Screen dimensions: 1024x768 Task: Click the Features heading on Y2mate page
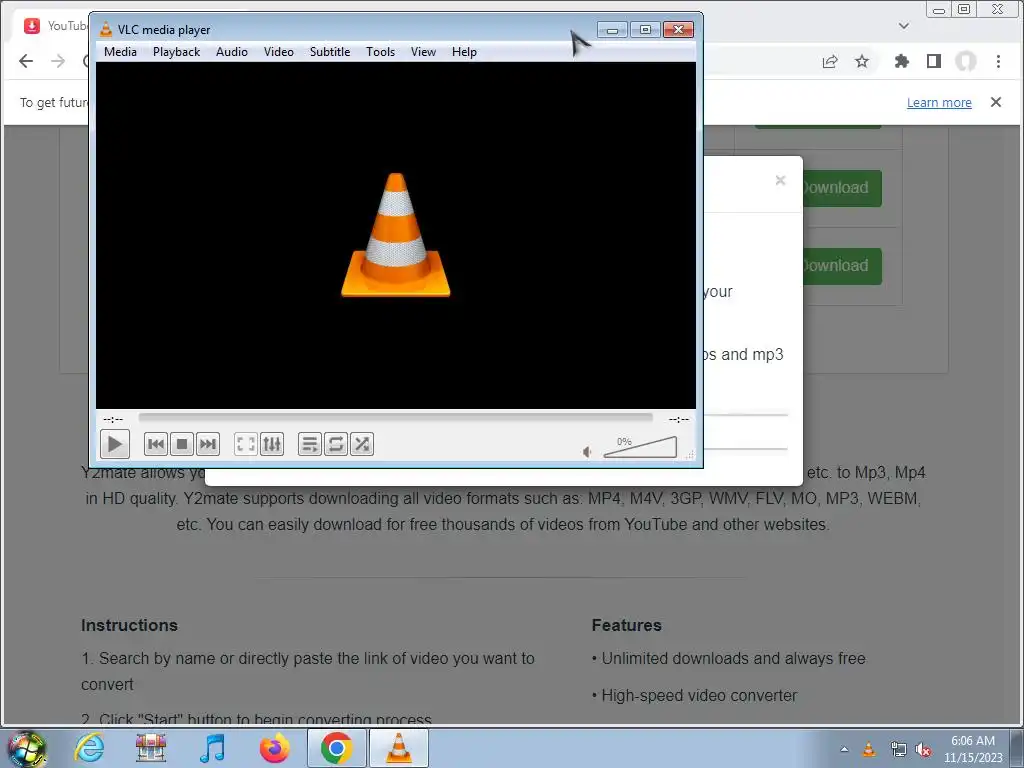tap(626, 625)
